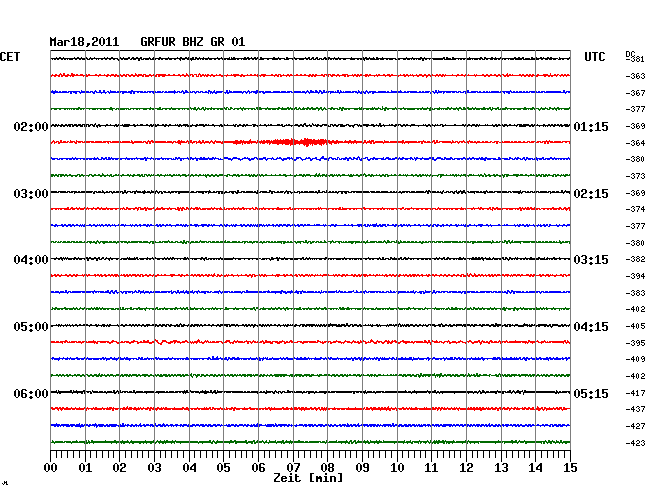Click the DC offset value -405
Viewport: 650px width, 494px height.
click(x=635, y=327)
